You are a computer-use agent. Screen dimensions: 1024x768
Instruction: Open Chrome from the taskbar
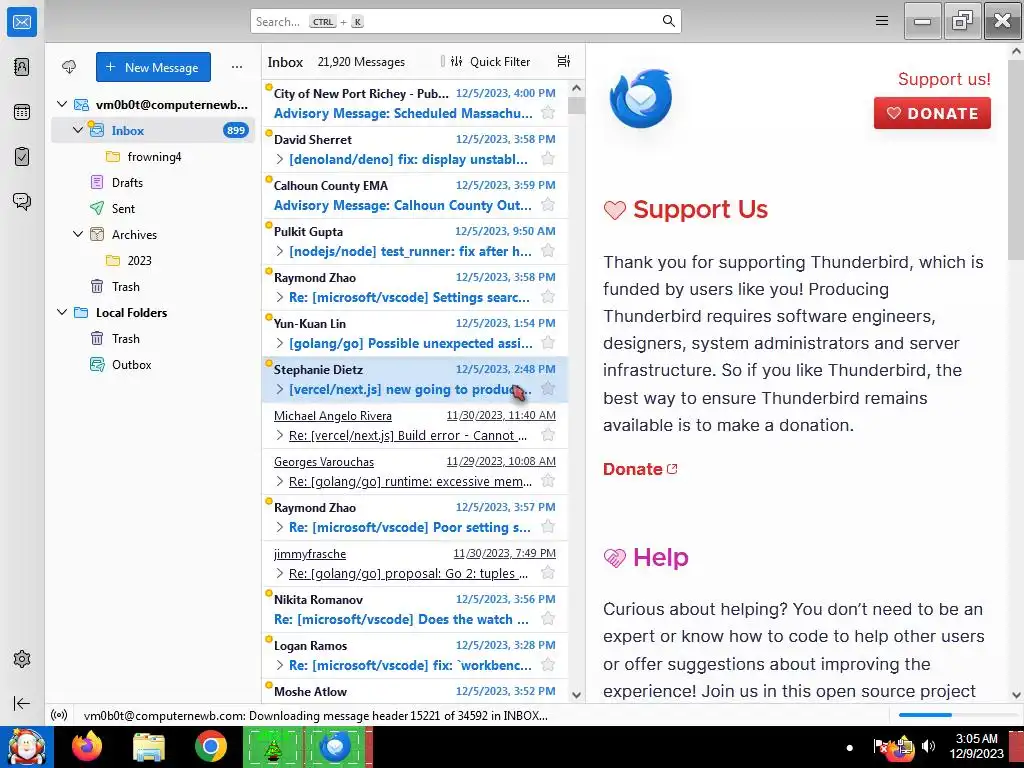(x=210, y=746)
